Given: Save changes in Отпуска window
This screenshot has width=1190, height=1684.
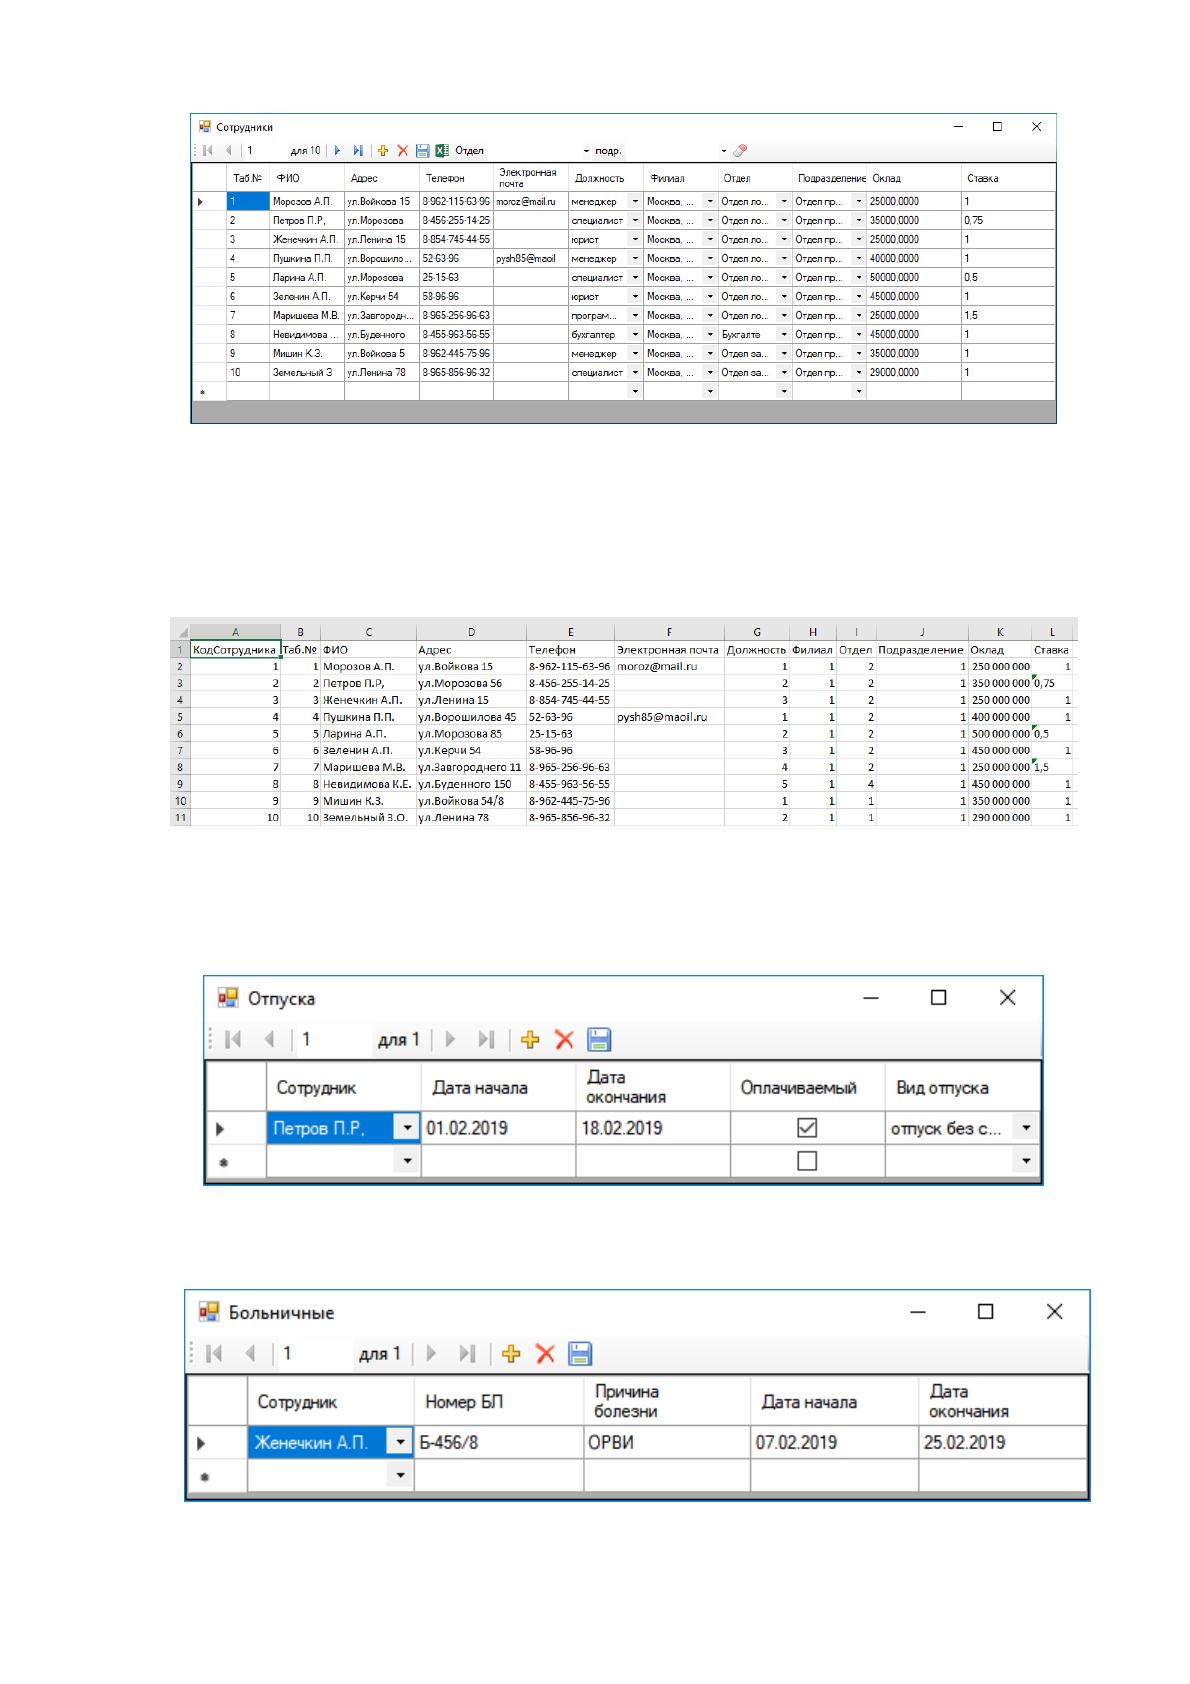Looking at the screenshot, I should (599, 1040).
